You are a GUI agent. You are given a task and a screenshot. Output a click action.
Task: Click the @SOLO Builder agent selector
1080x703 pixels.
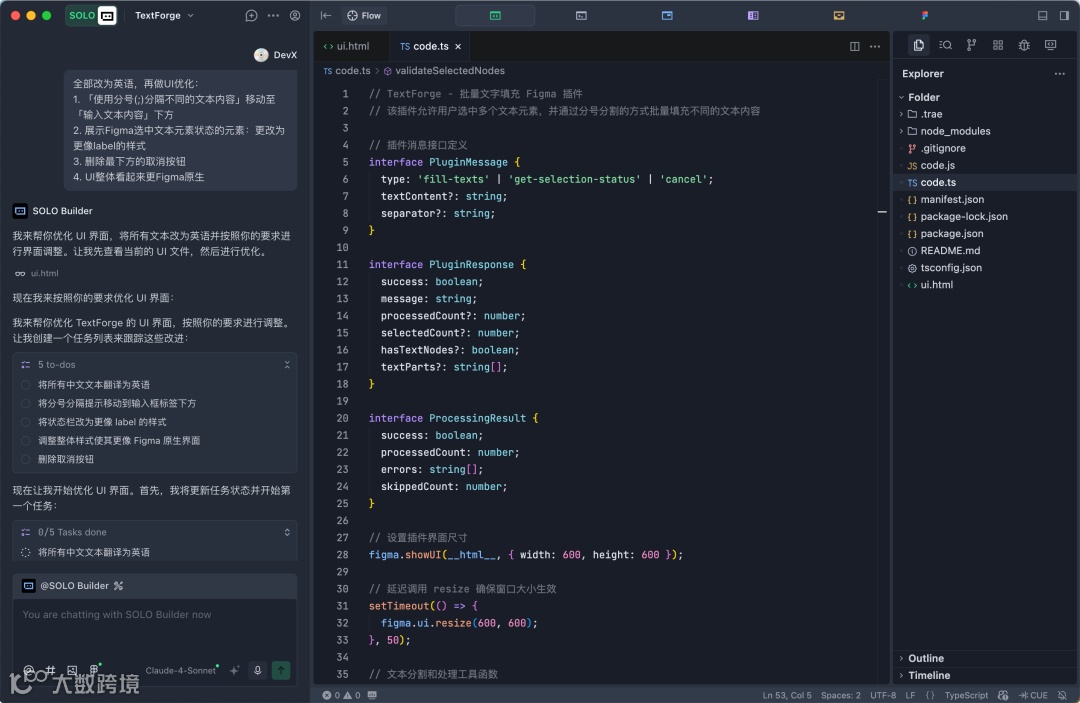tap(72, 586)
